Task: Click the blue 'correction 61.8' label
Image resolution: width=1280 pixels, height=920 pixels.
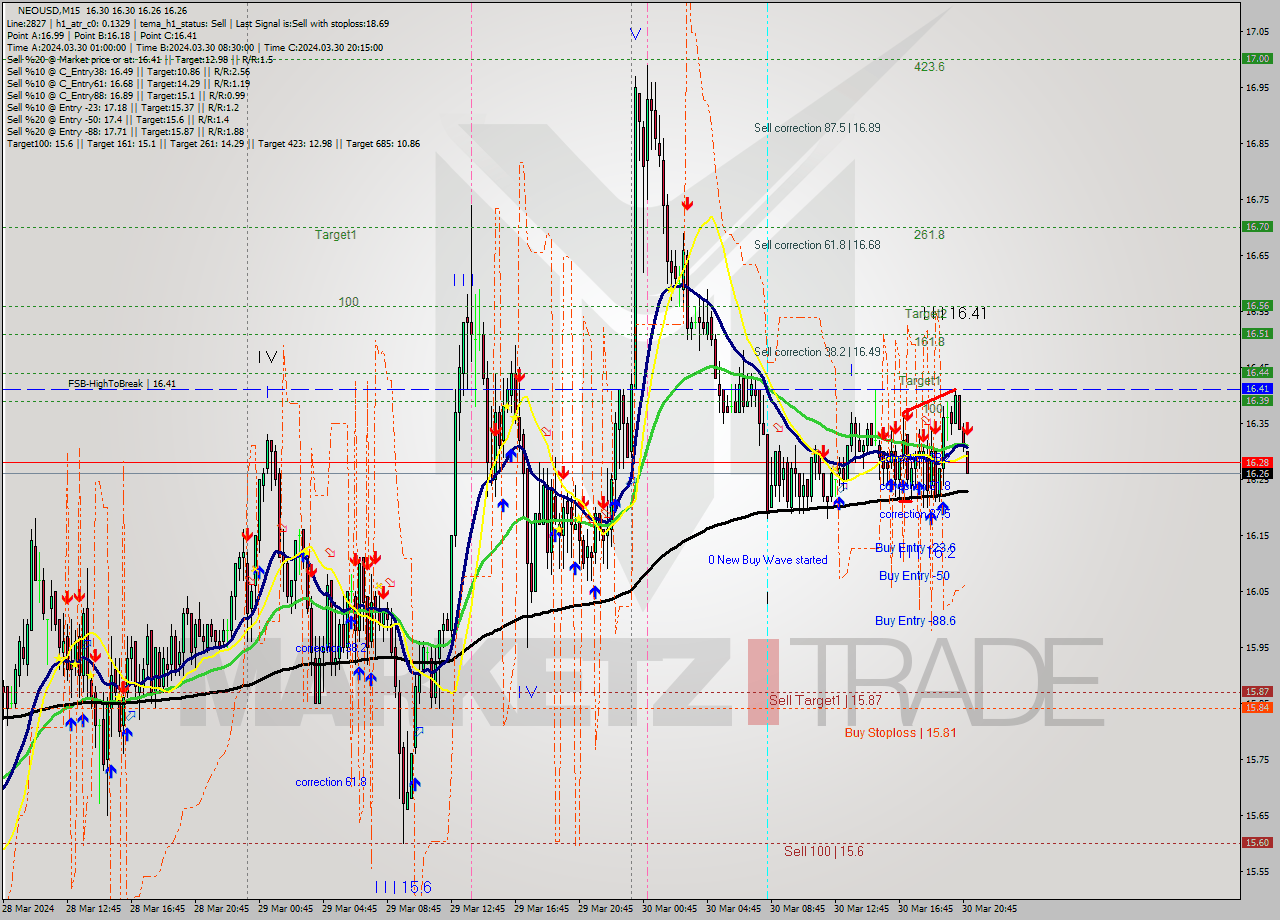Action: (331, 782)
